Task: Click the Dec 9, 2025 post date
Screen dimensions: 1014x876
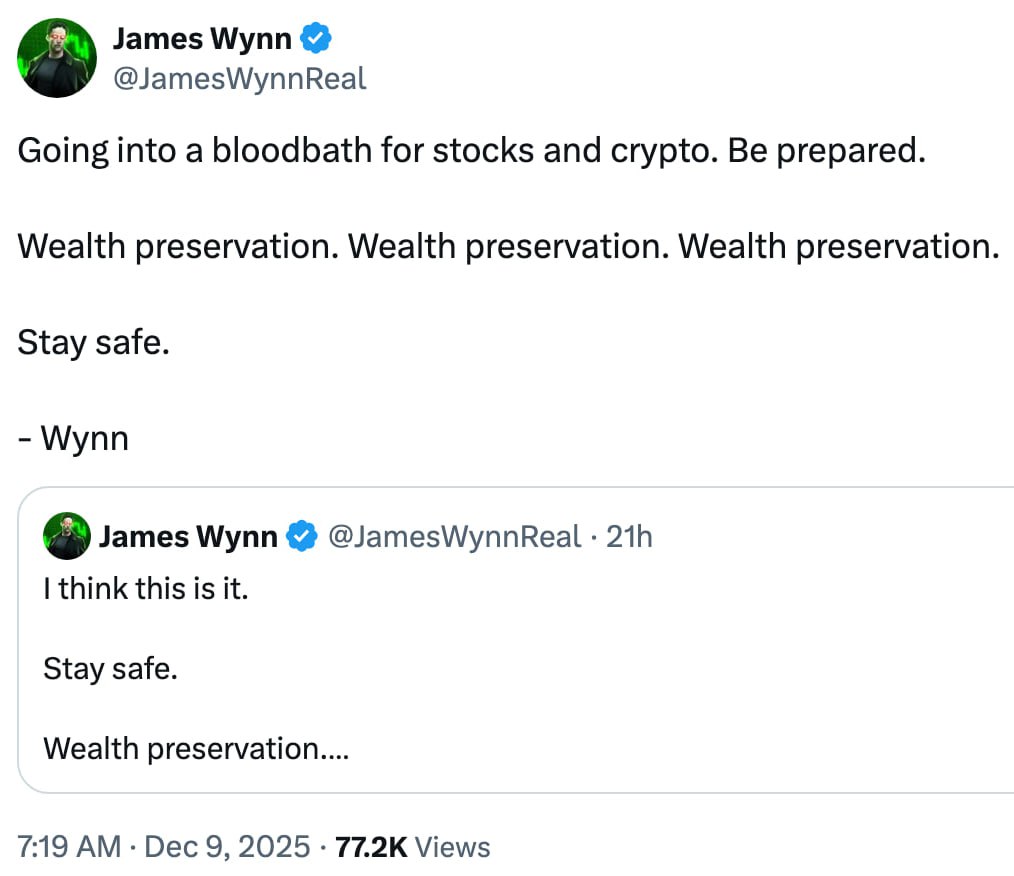Action: pyautogui.click(x=227, y=848)
